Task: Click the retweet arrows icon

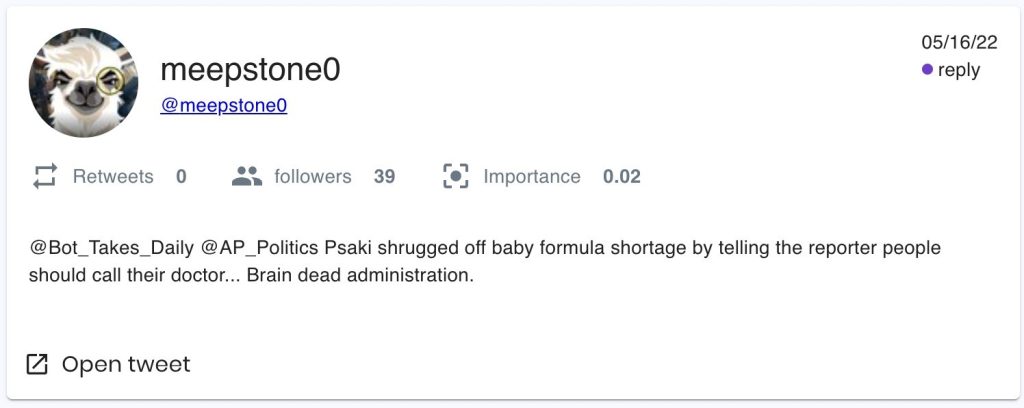Action: (44, 177)
